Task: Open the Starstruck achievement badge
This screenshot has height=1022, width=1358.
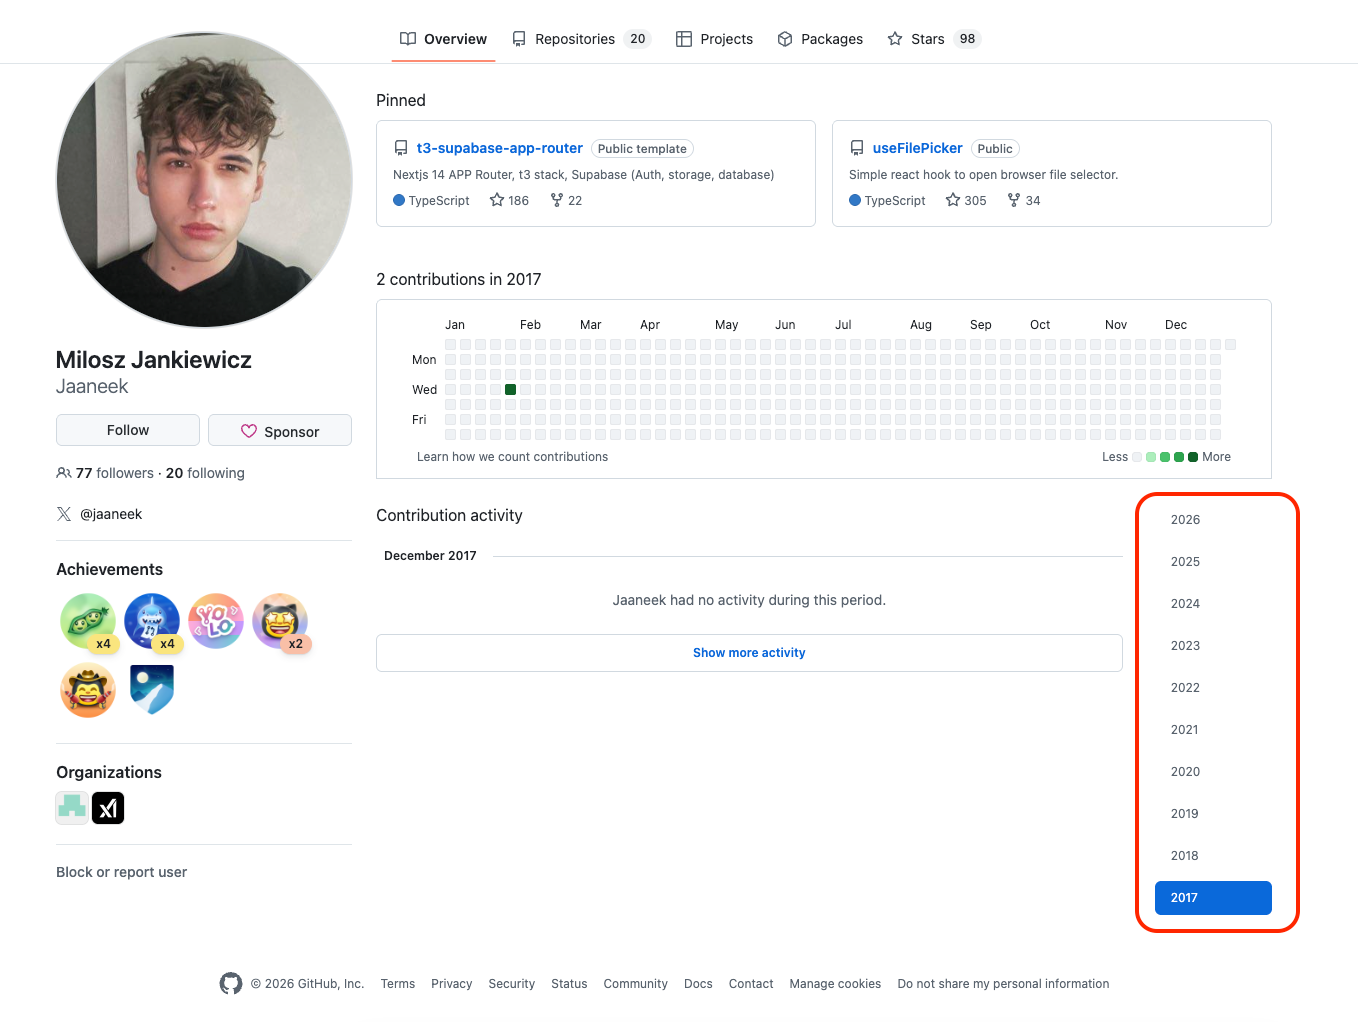Action: [x=280, y=621]
